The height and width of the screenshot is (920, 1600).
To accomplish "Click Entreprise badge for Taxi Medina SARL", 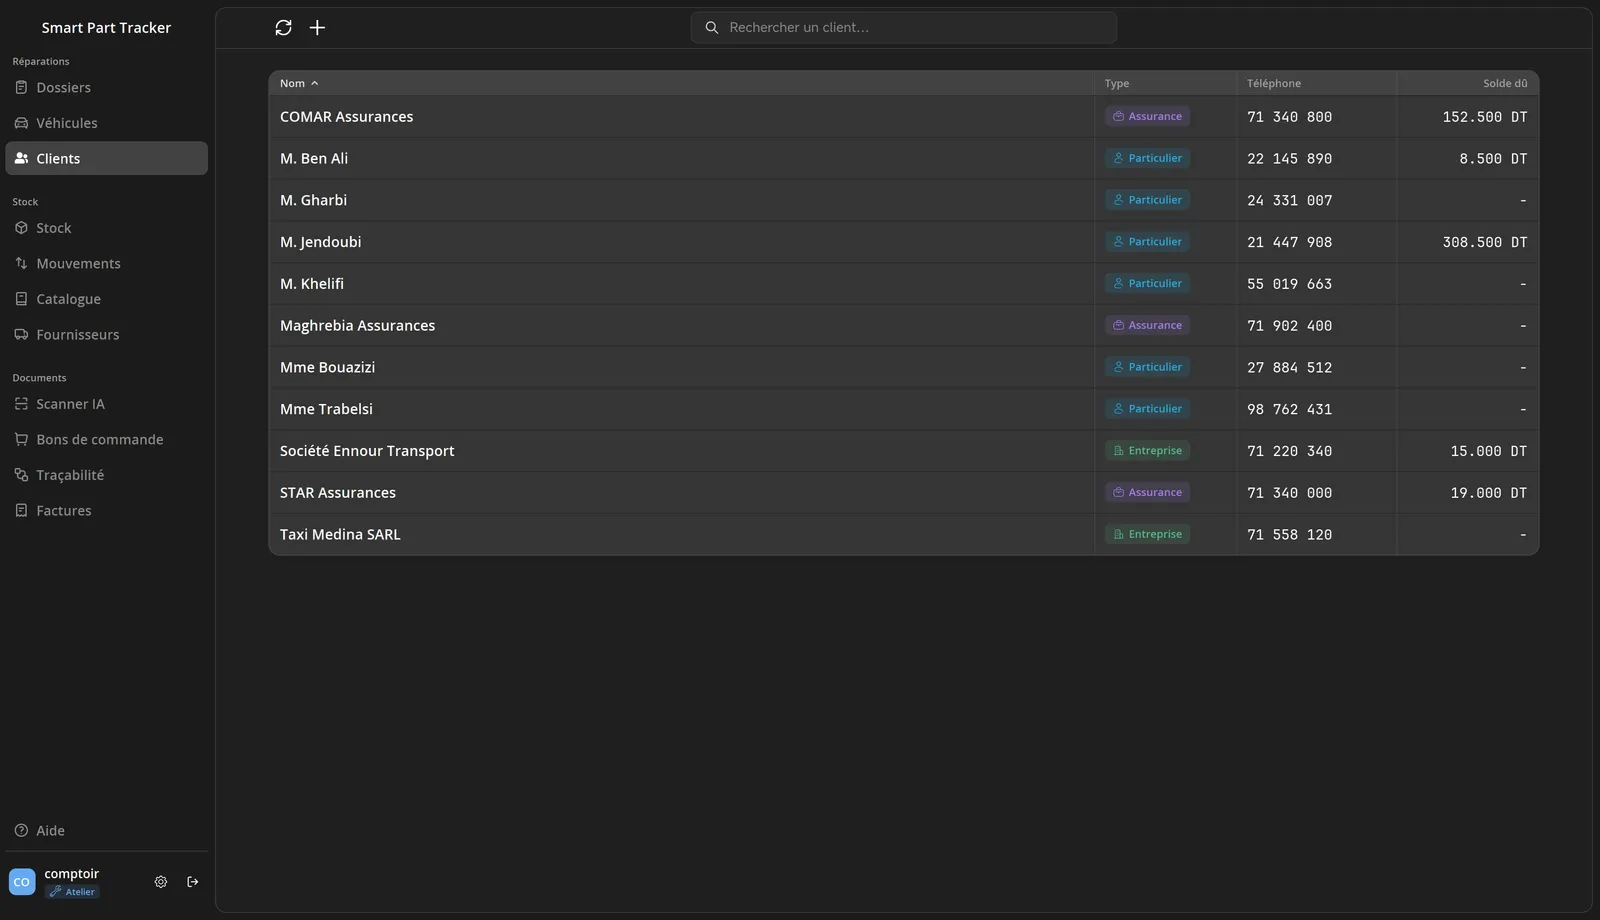I will 1147,534.
